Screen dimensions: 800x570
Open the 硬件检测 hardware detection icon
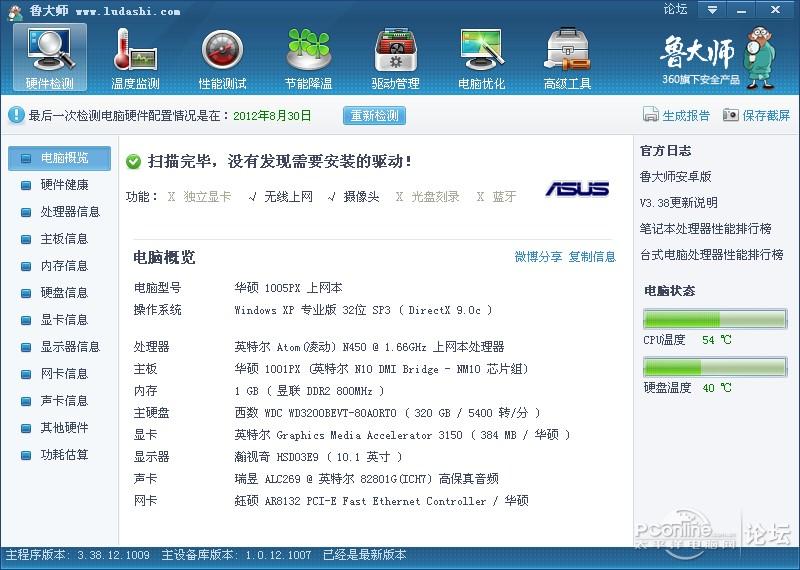(49, 57)
